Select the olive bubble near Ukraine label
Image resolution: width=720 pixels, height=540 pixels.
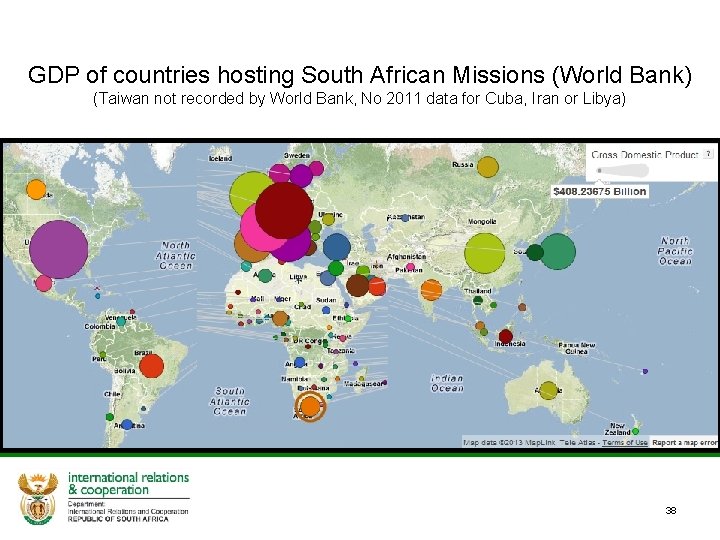[x=328, y=219]
